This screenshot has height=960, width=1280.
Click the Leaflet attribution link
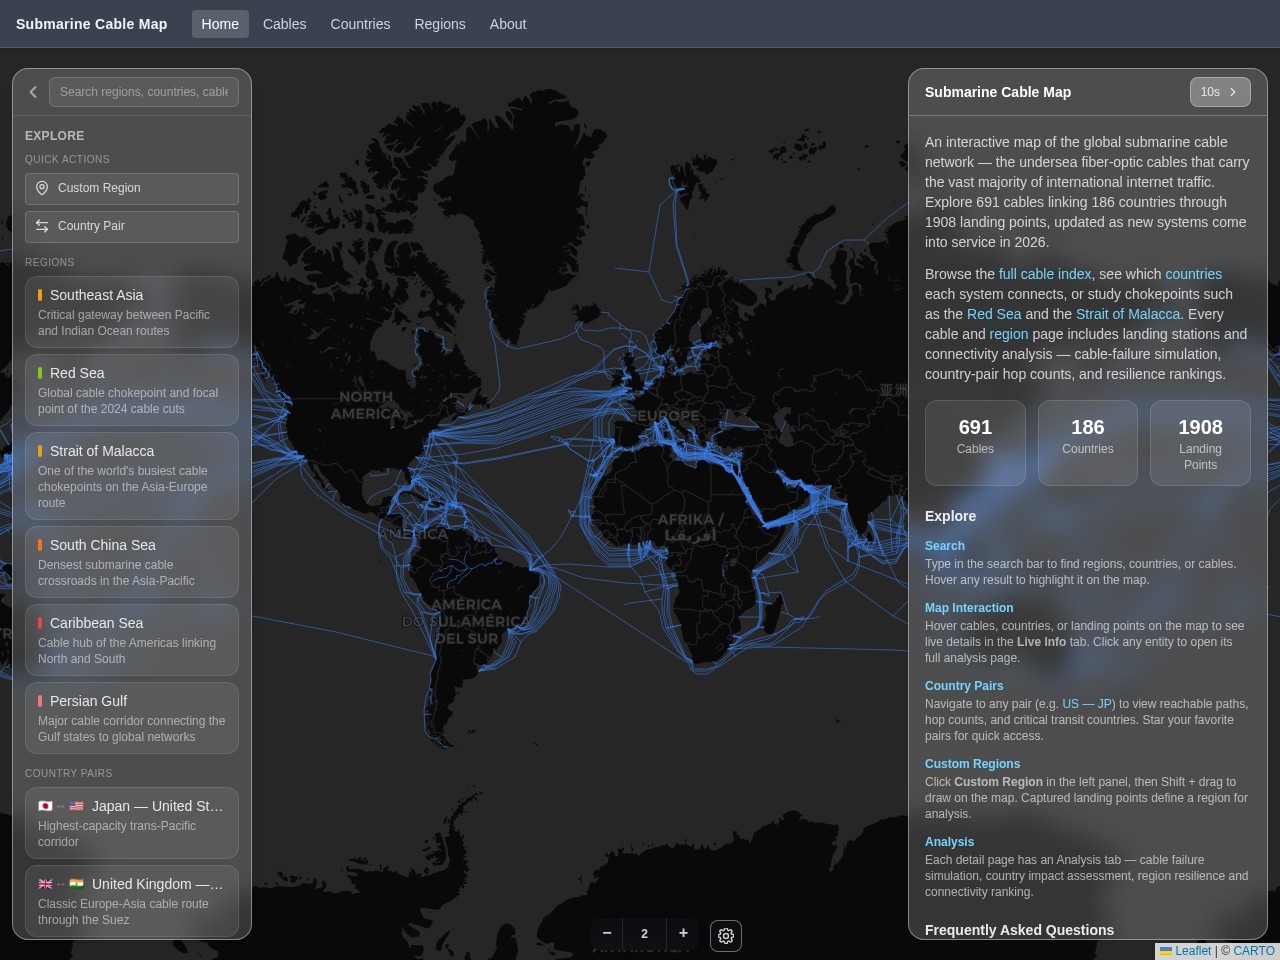(1185, 951)
